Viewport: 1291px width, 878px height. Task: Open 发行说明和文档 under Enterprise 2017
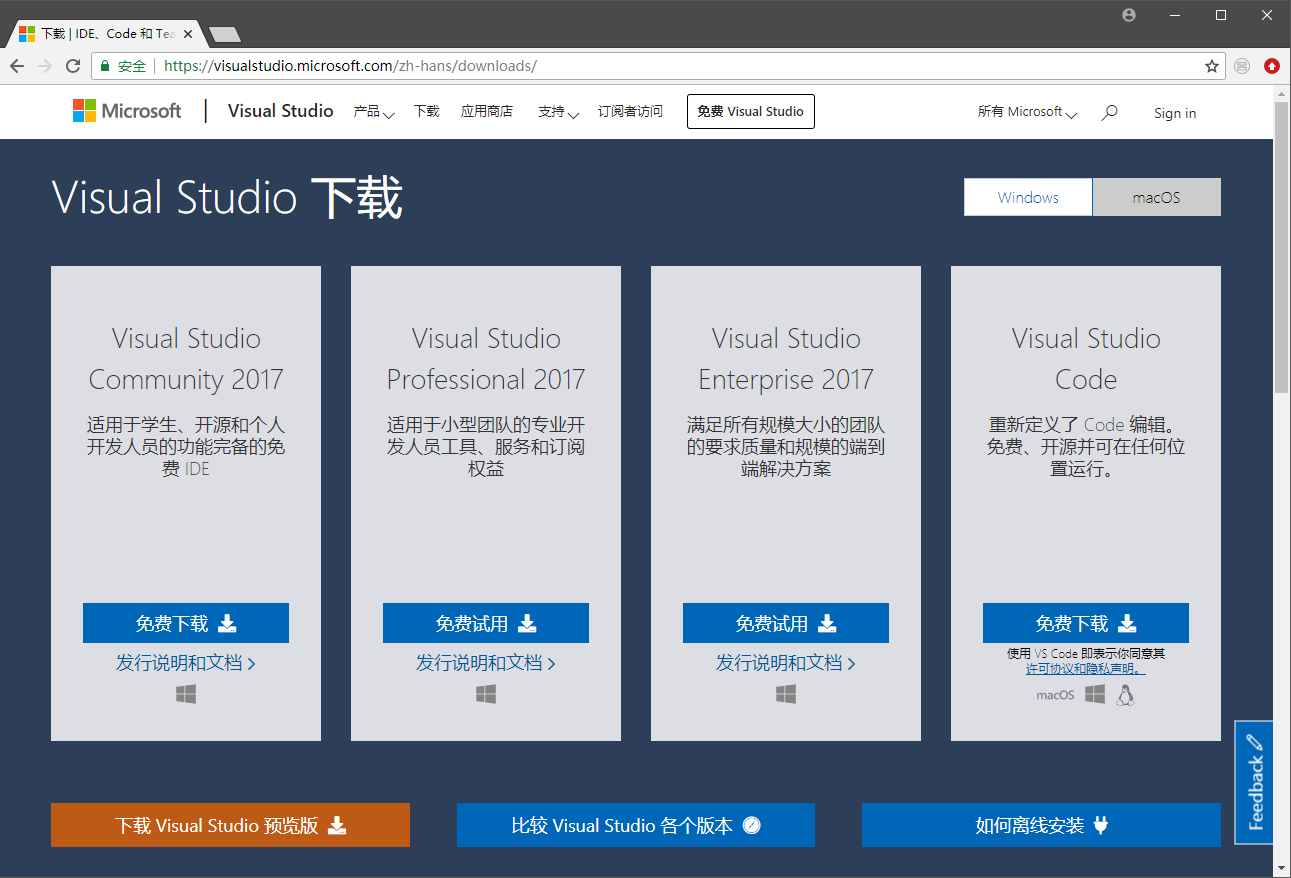coord(786,663)
